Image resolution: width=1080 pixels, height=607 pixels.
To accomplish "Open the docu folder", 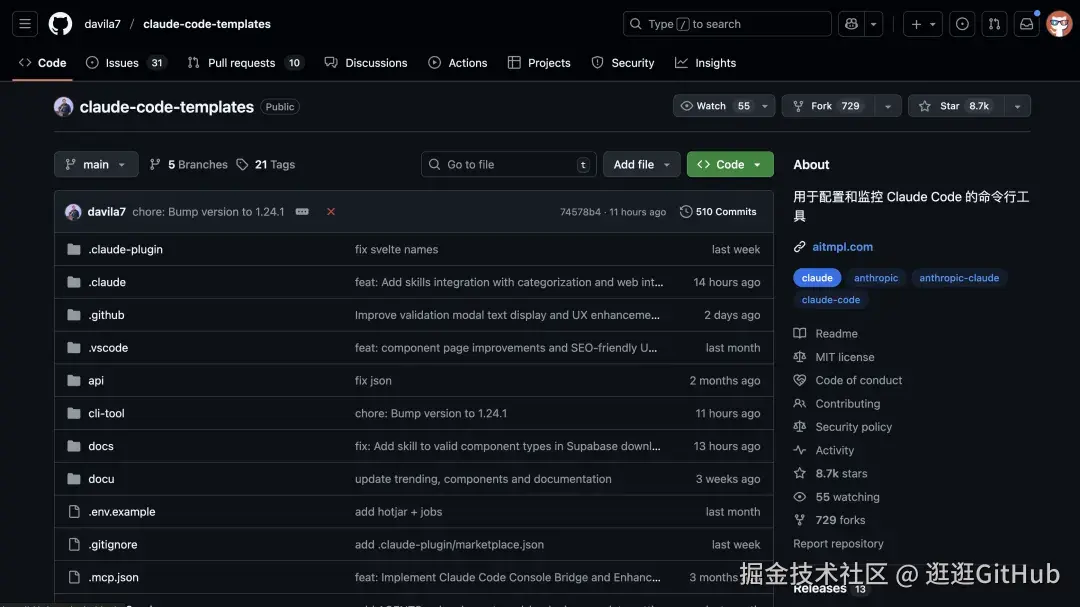I will point(101,479).
